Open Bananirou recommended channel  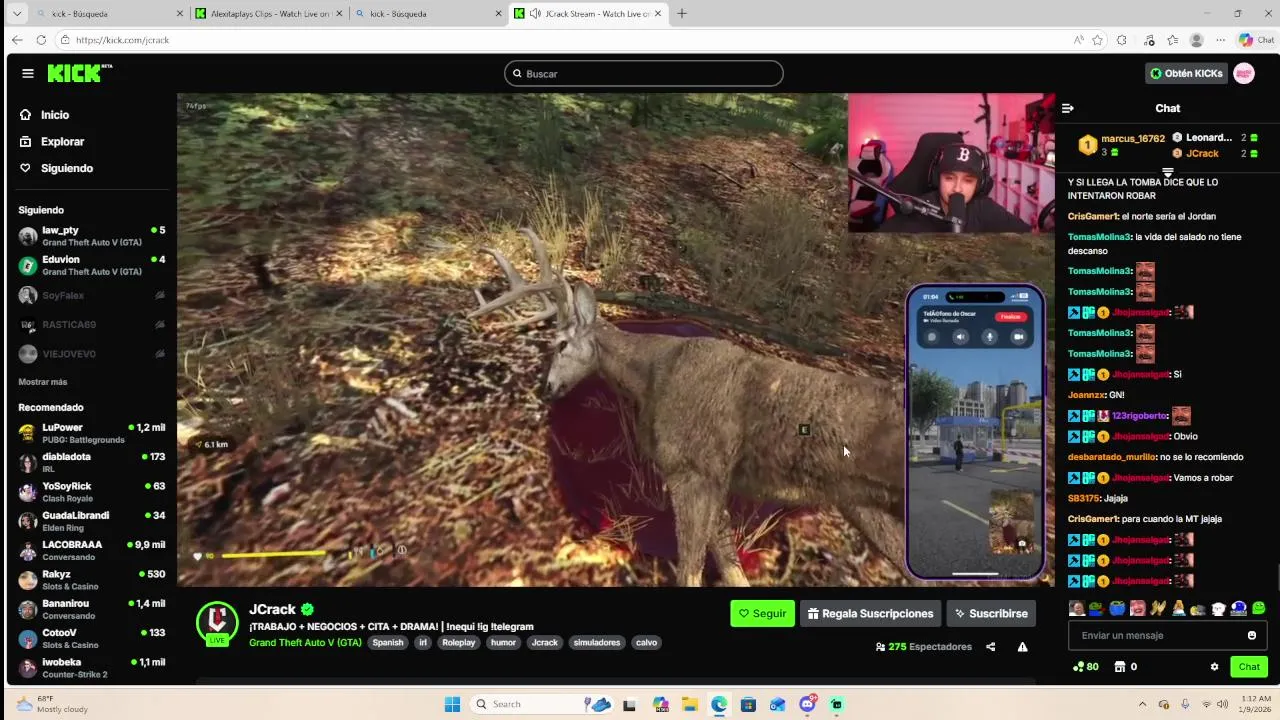click(x=92, y=609)
